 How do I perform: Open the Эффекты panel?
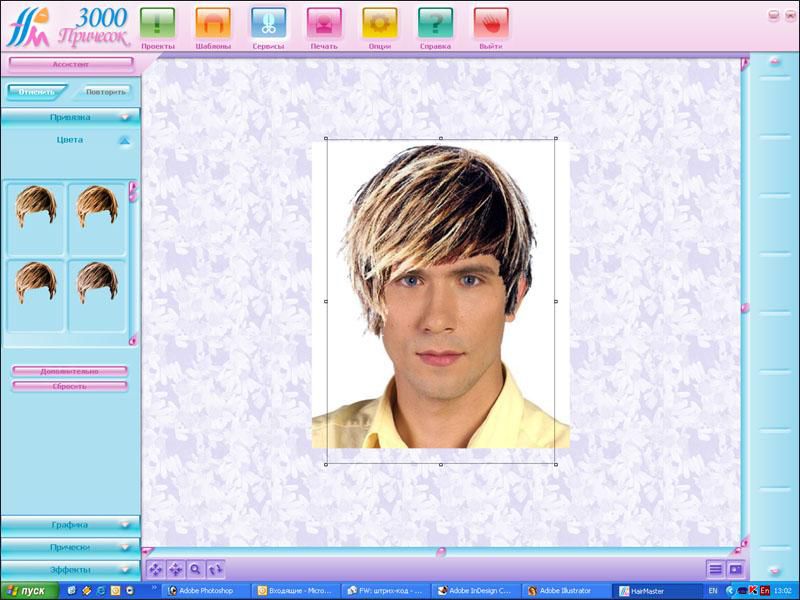pos(70,569)
